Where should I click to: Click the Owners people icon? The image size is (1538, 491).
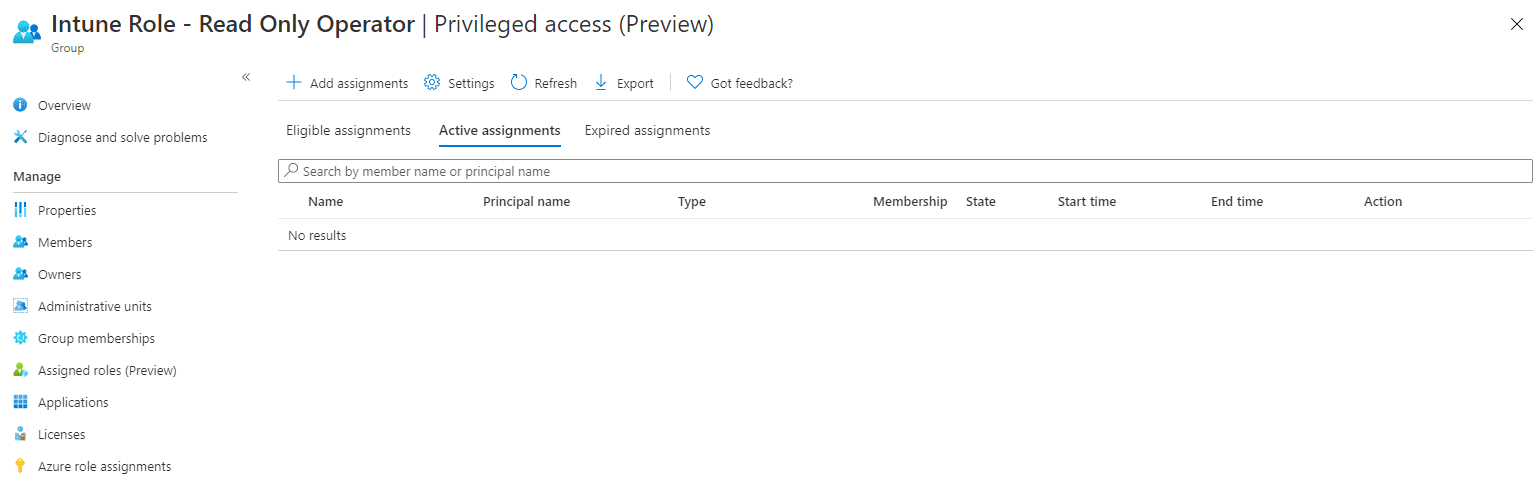coord(20,274)
